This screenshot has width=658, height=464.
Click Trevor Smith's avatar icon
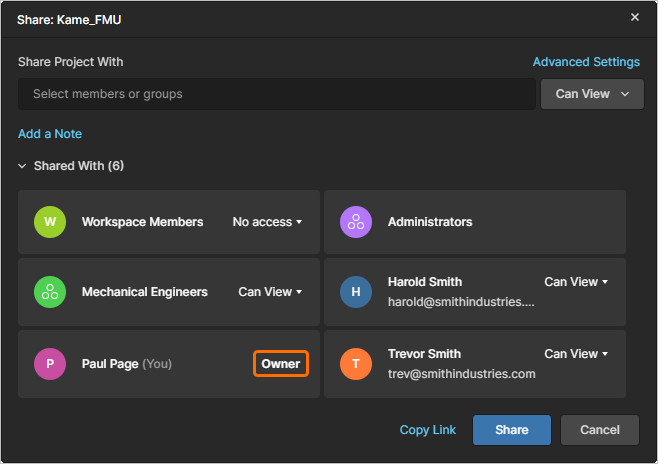[x=356, y=364]
